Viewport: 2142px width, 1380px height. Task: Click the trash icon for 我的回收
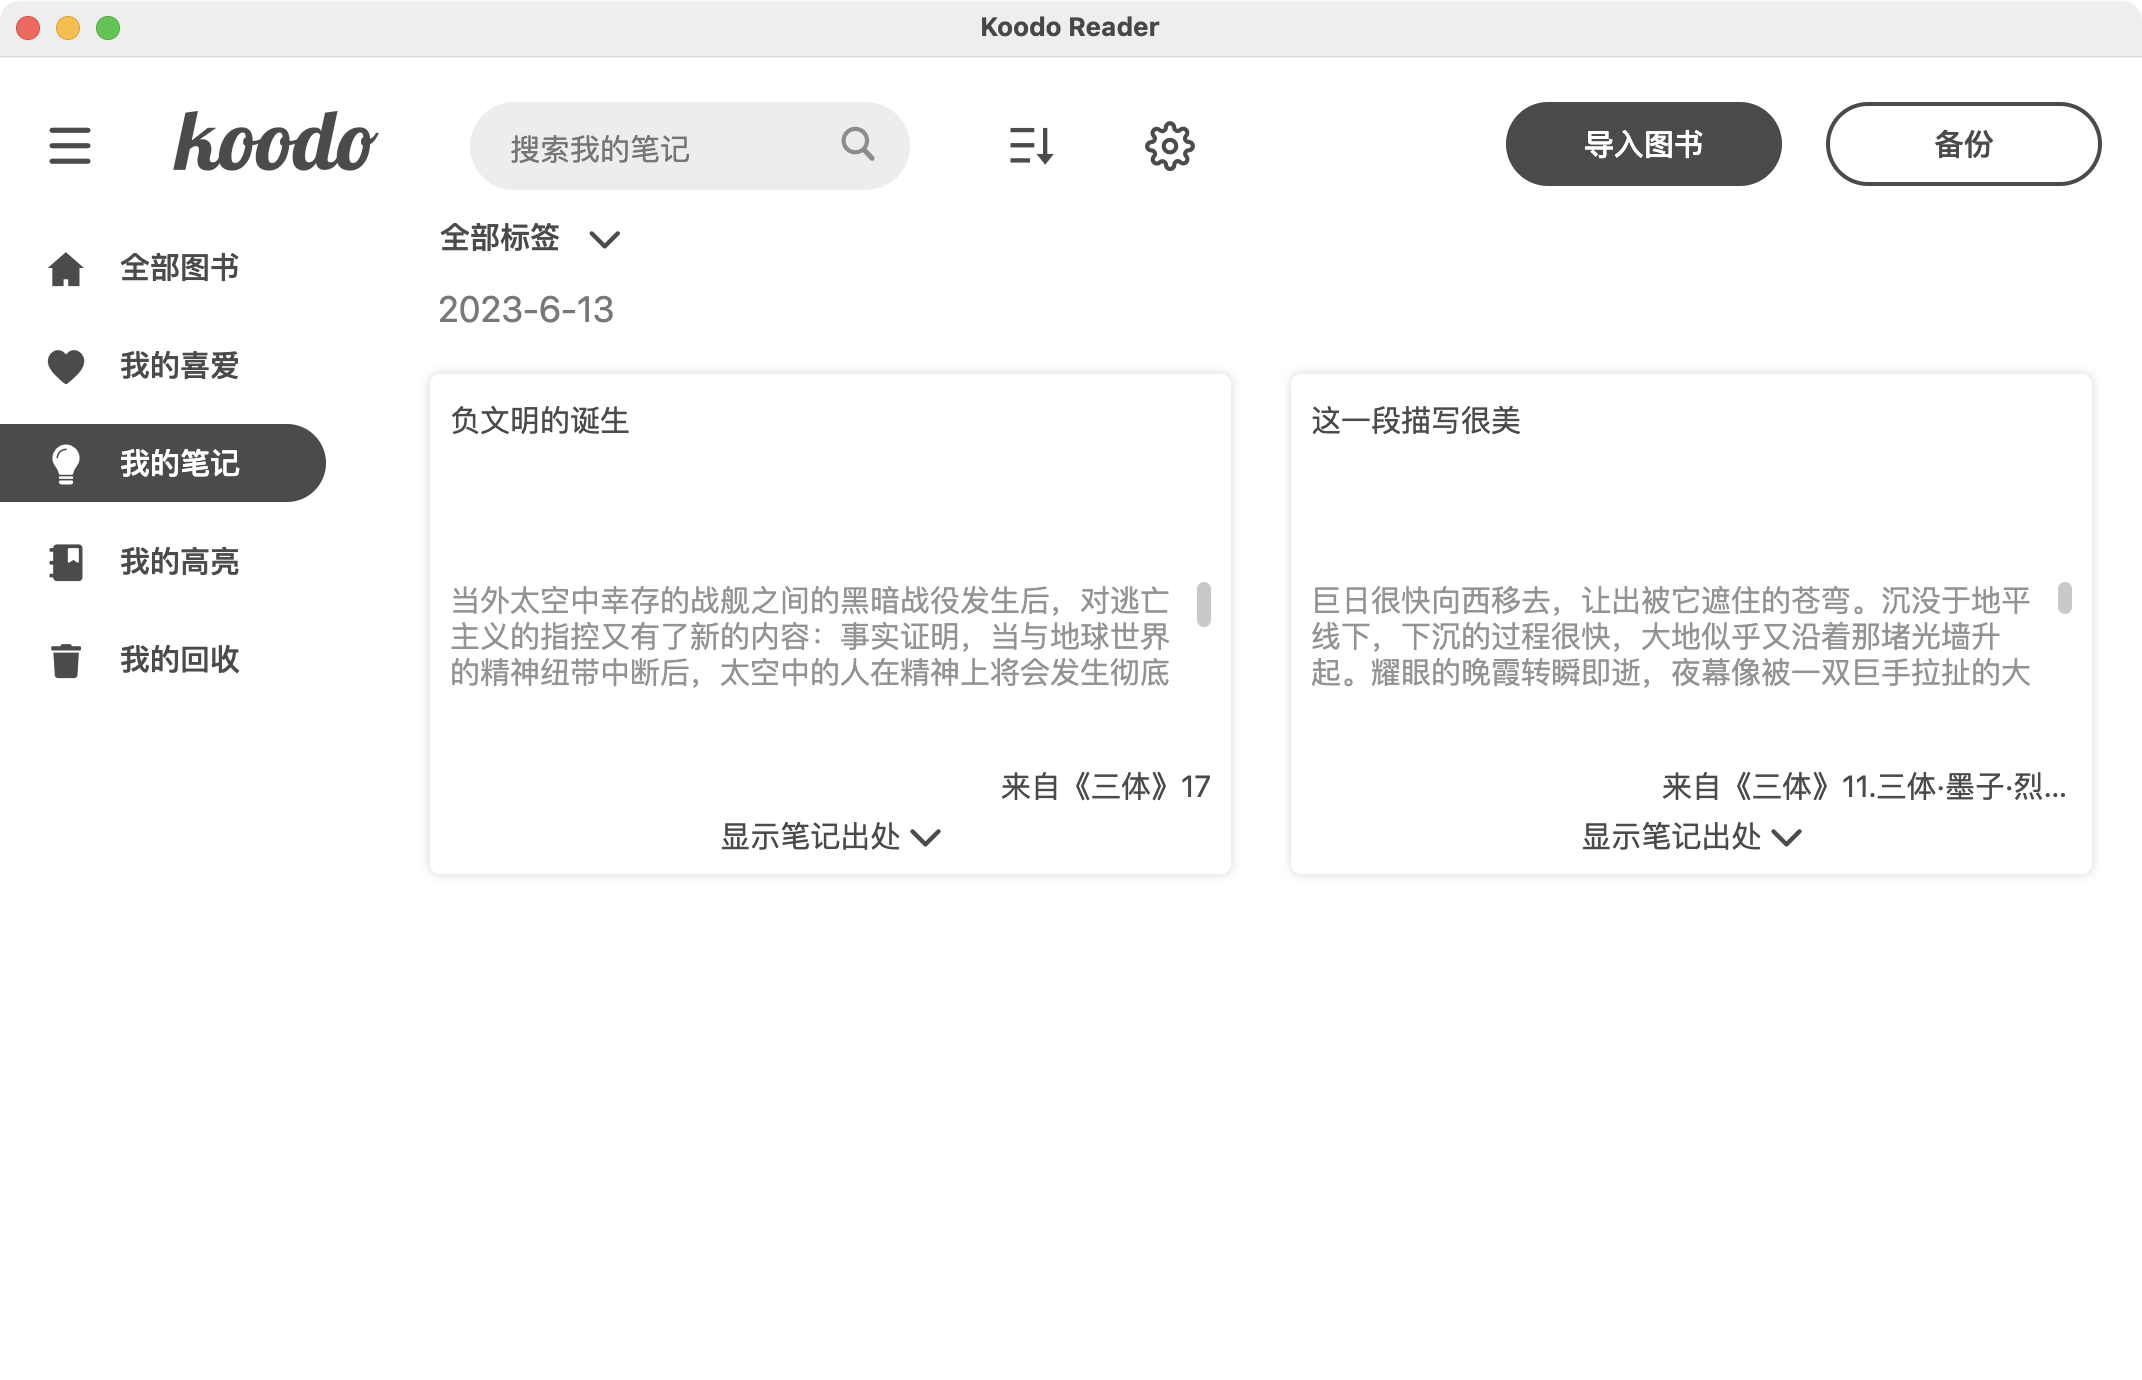pyautogui.click(x=66, y=660)
